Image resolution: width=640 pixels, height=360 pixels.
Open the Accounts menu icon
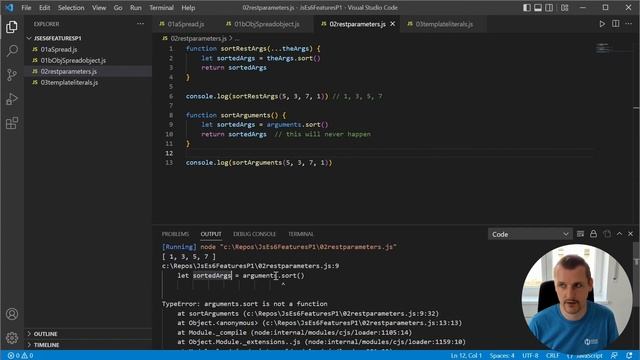pyautogui.click(x=12, y=314)
